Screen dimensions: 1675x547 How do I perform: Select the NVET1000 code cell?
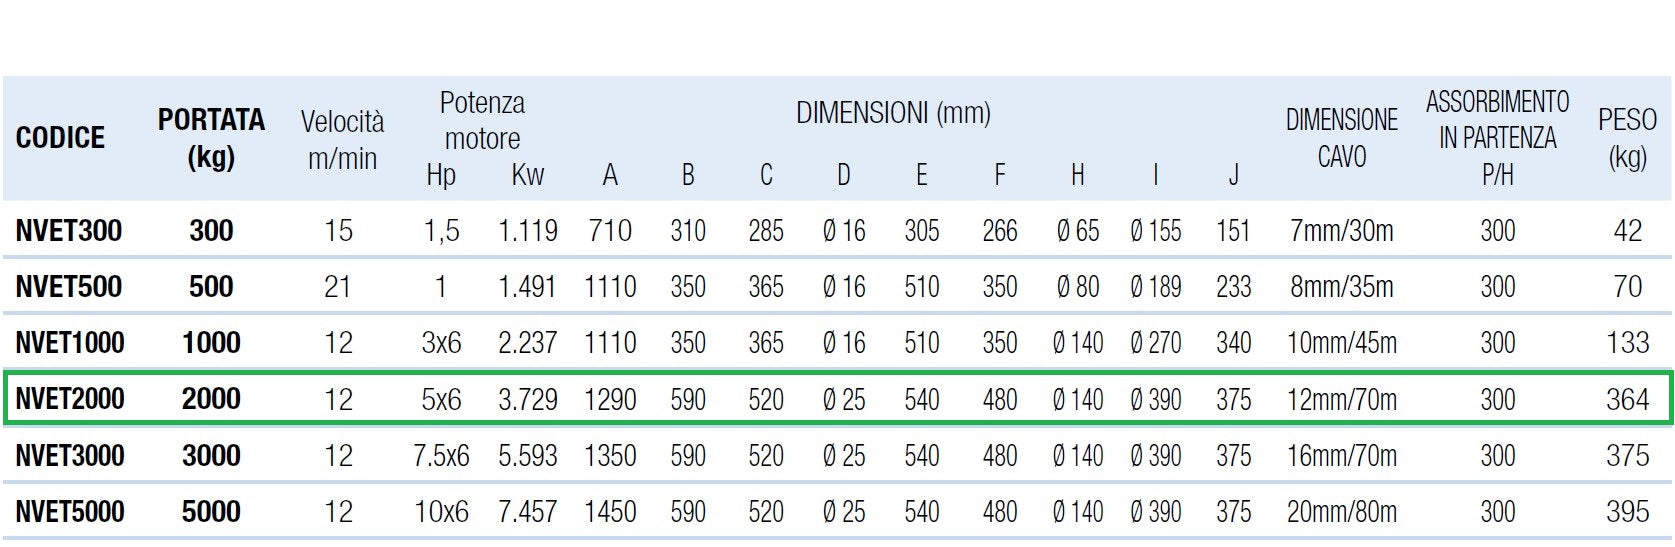point(70,343)
